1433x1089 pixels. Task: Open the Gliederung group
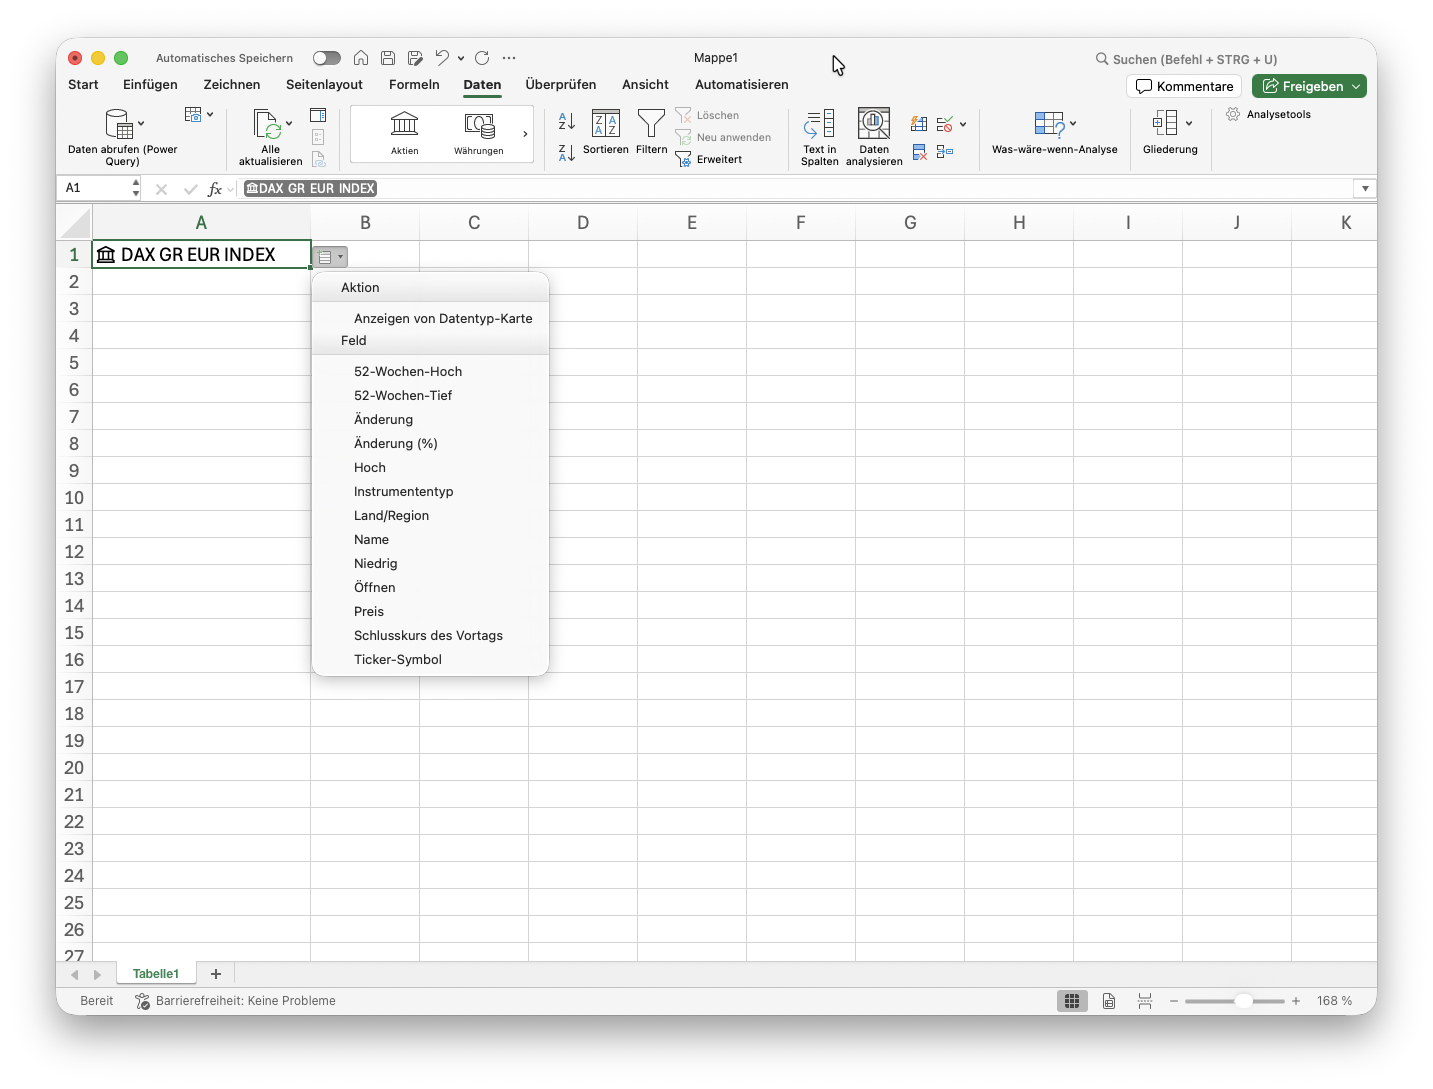click(x=1170, y=132)
